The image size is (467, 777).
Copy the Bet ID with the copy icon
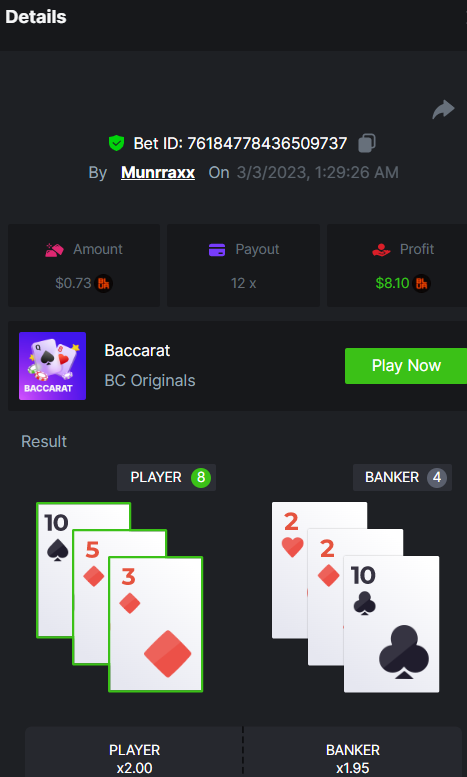coord(366,143)
